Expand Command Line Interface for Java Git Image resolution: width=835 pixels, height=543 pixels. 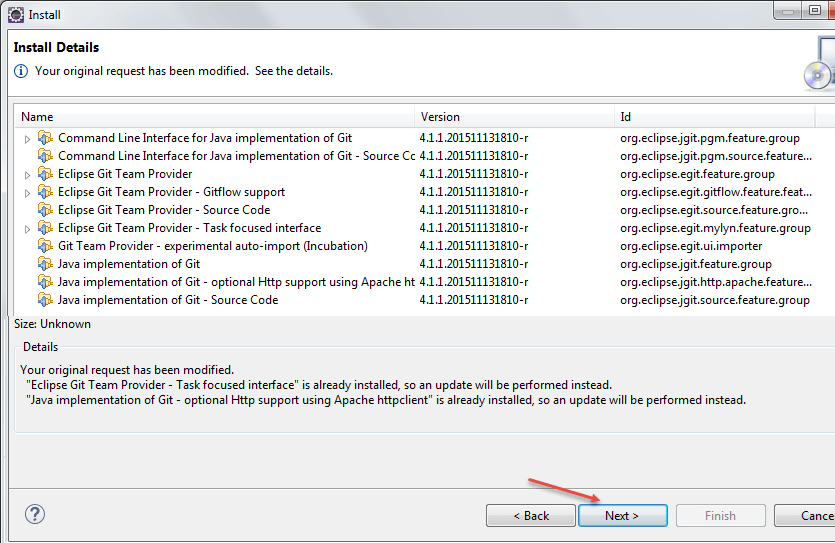point(27,138)
